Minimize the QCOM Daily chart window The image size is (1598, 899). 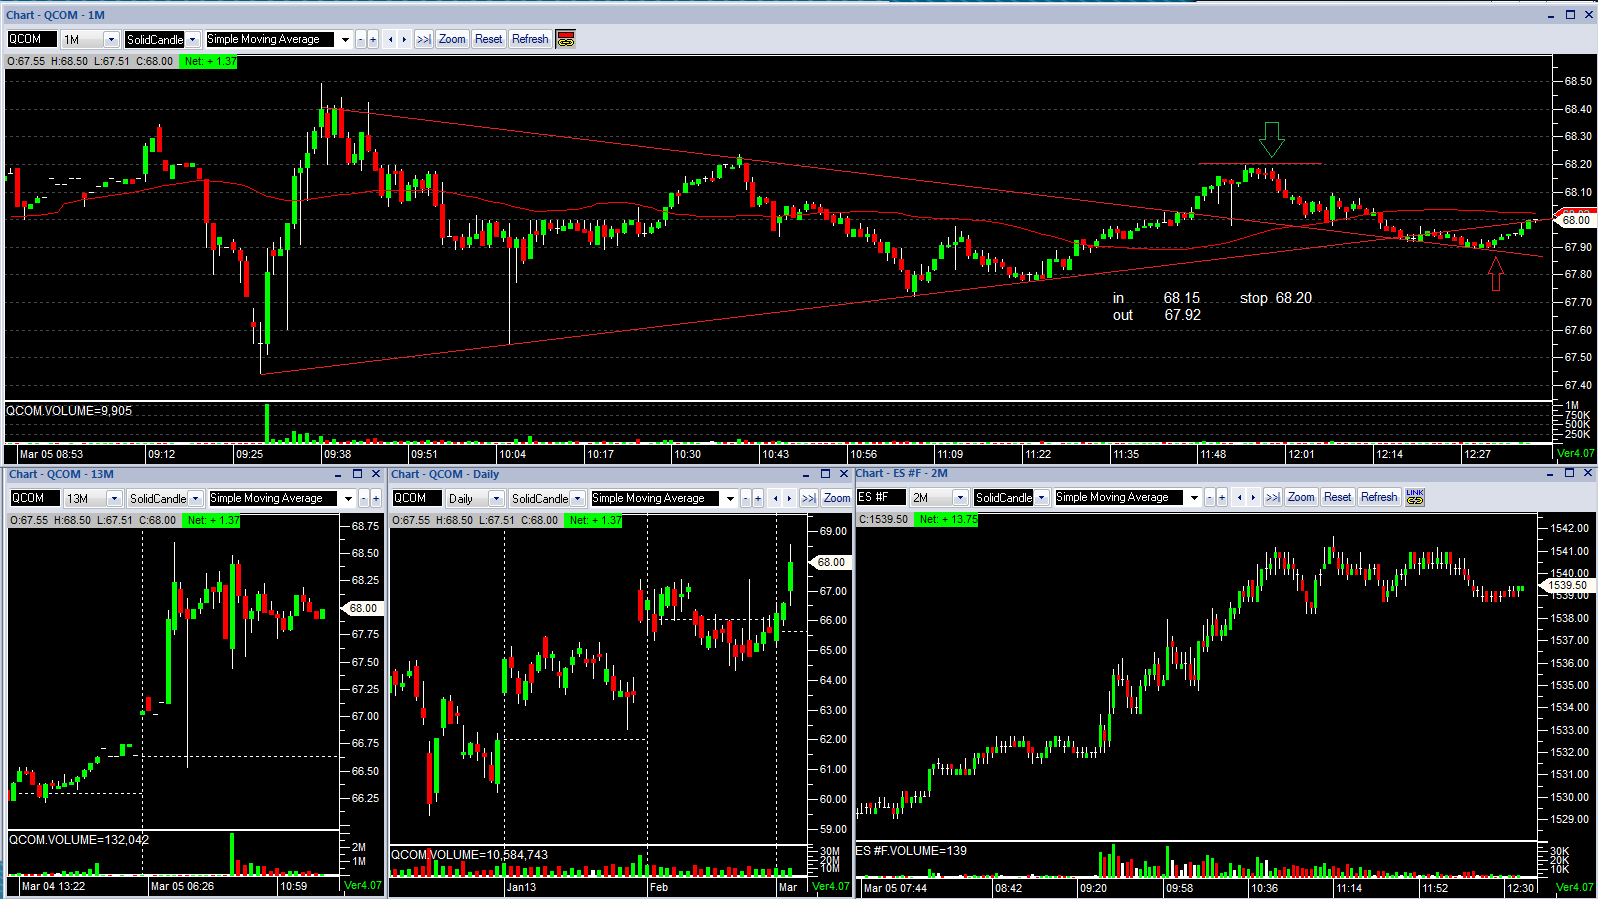[806, 474]
